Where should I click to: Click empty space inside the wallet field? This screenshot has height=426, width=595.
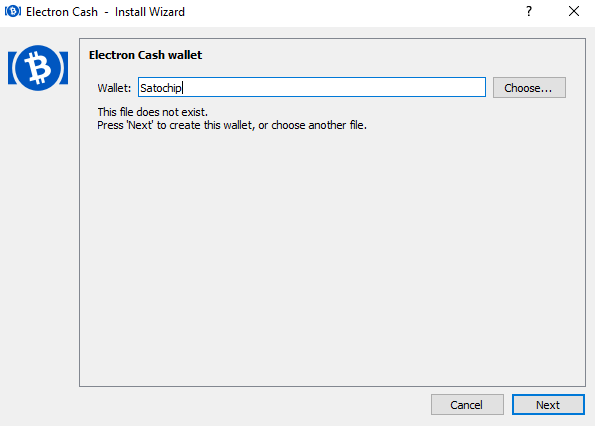pos(334,87)
